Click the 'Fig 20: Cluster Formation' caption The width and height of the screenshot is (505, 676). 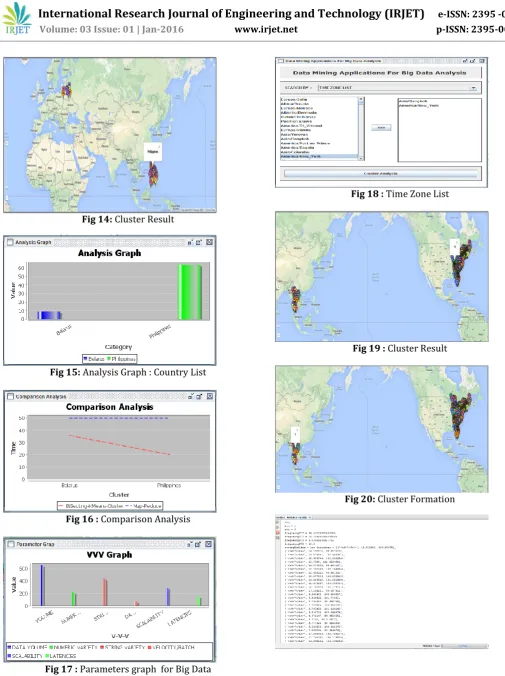[400, 499]
